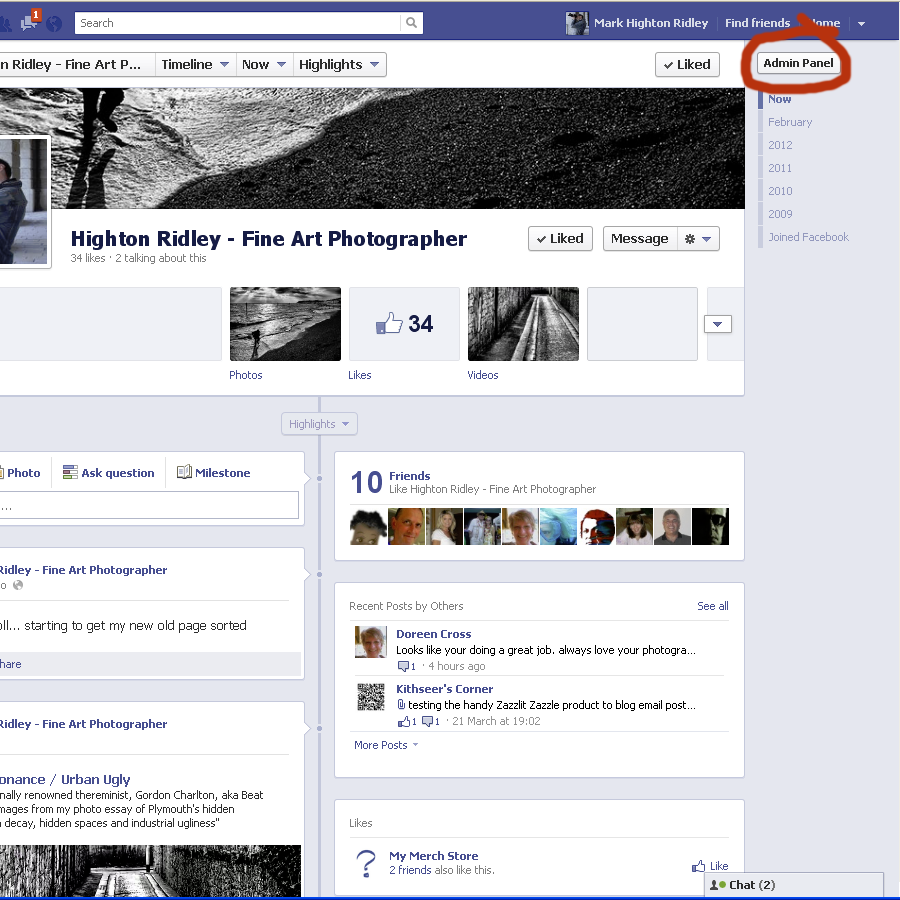900x900 pixels.
Task: Open My Merch Store link
Action: [433, 856]
